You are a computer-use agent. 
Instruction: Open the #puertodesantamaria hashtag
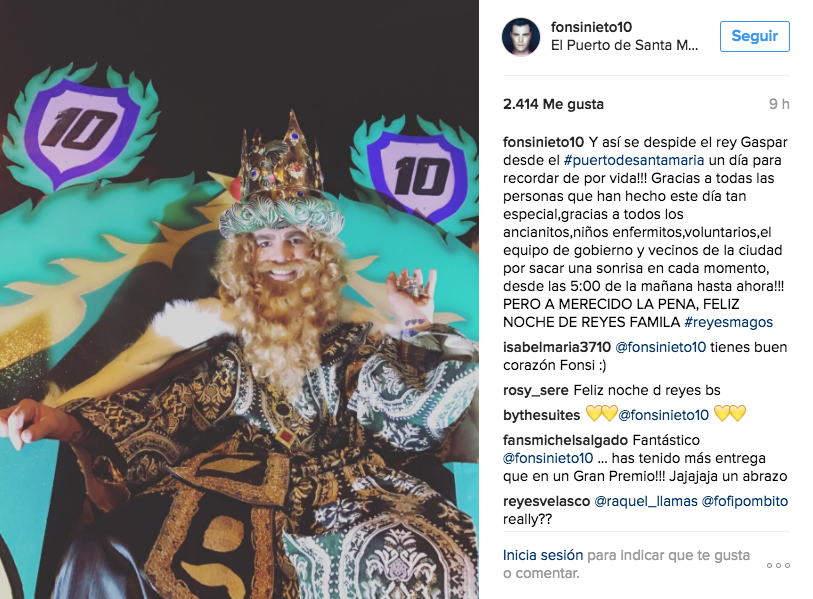pos(634,160)
